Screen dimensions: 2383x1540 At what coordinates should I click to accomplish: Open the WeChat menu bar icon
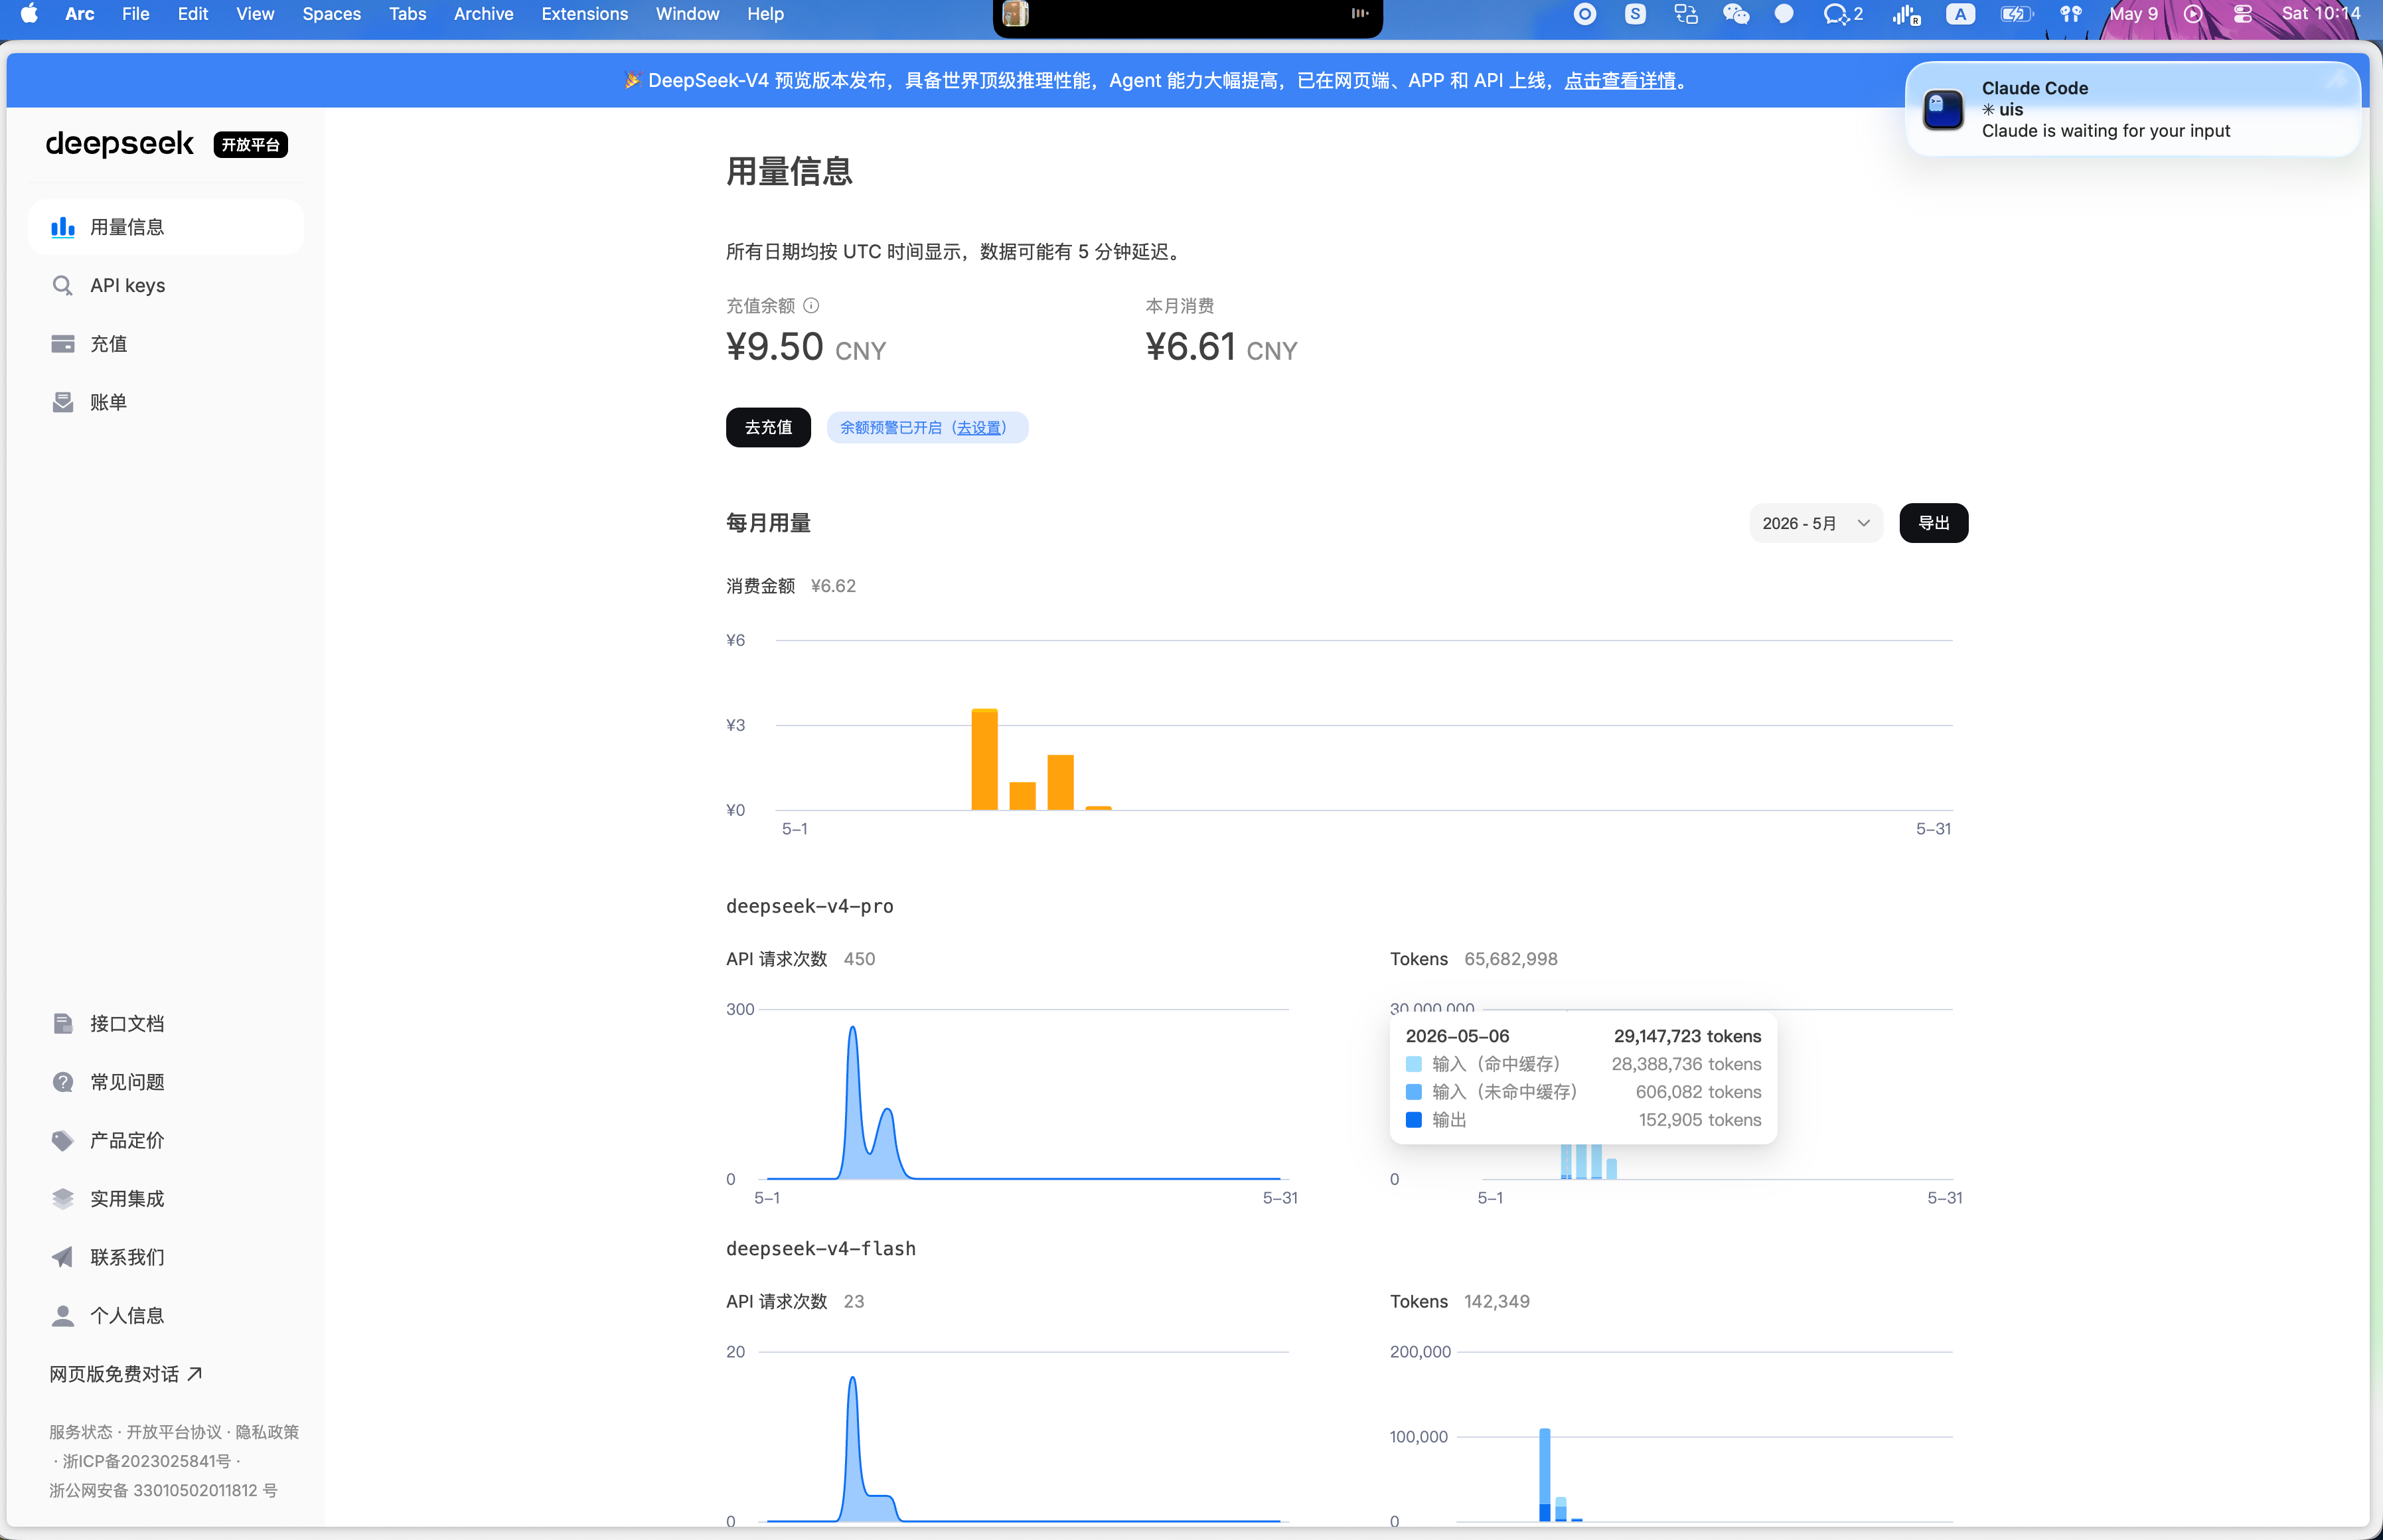(x=1736, y=14)
